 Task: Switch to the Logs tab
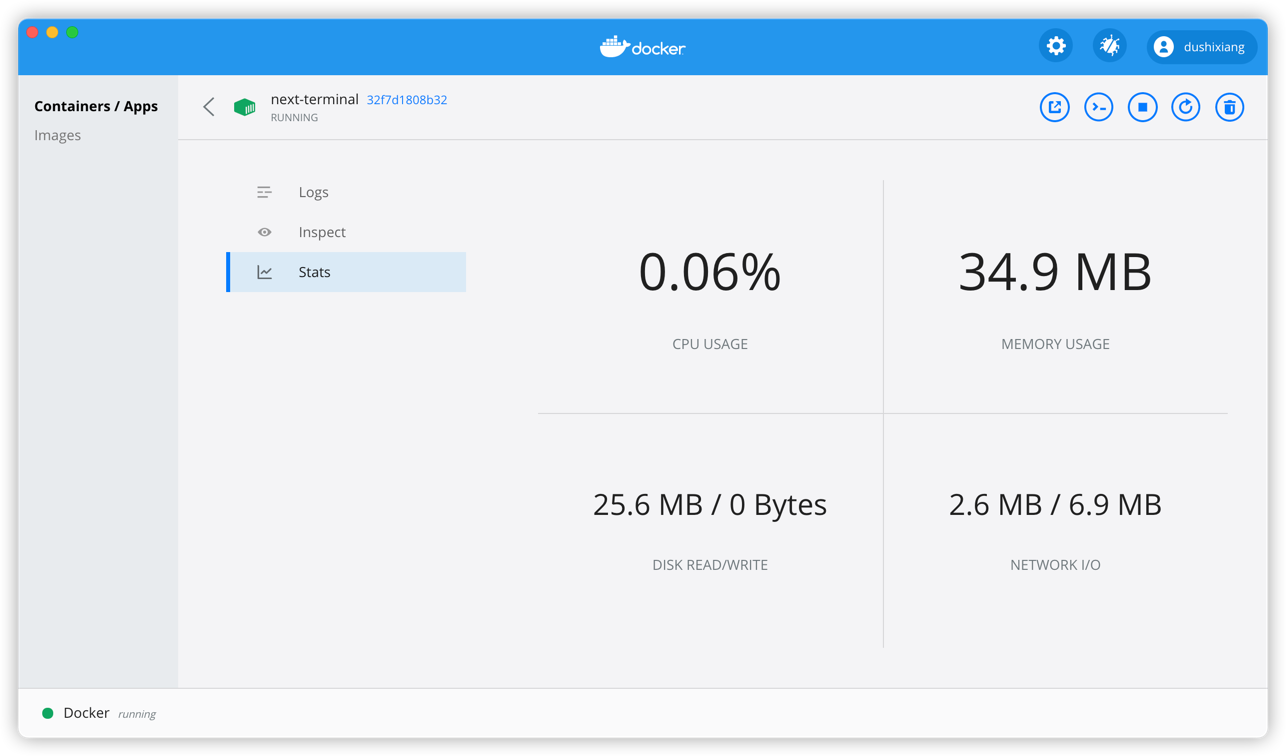(x=313, y=192)
